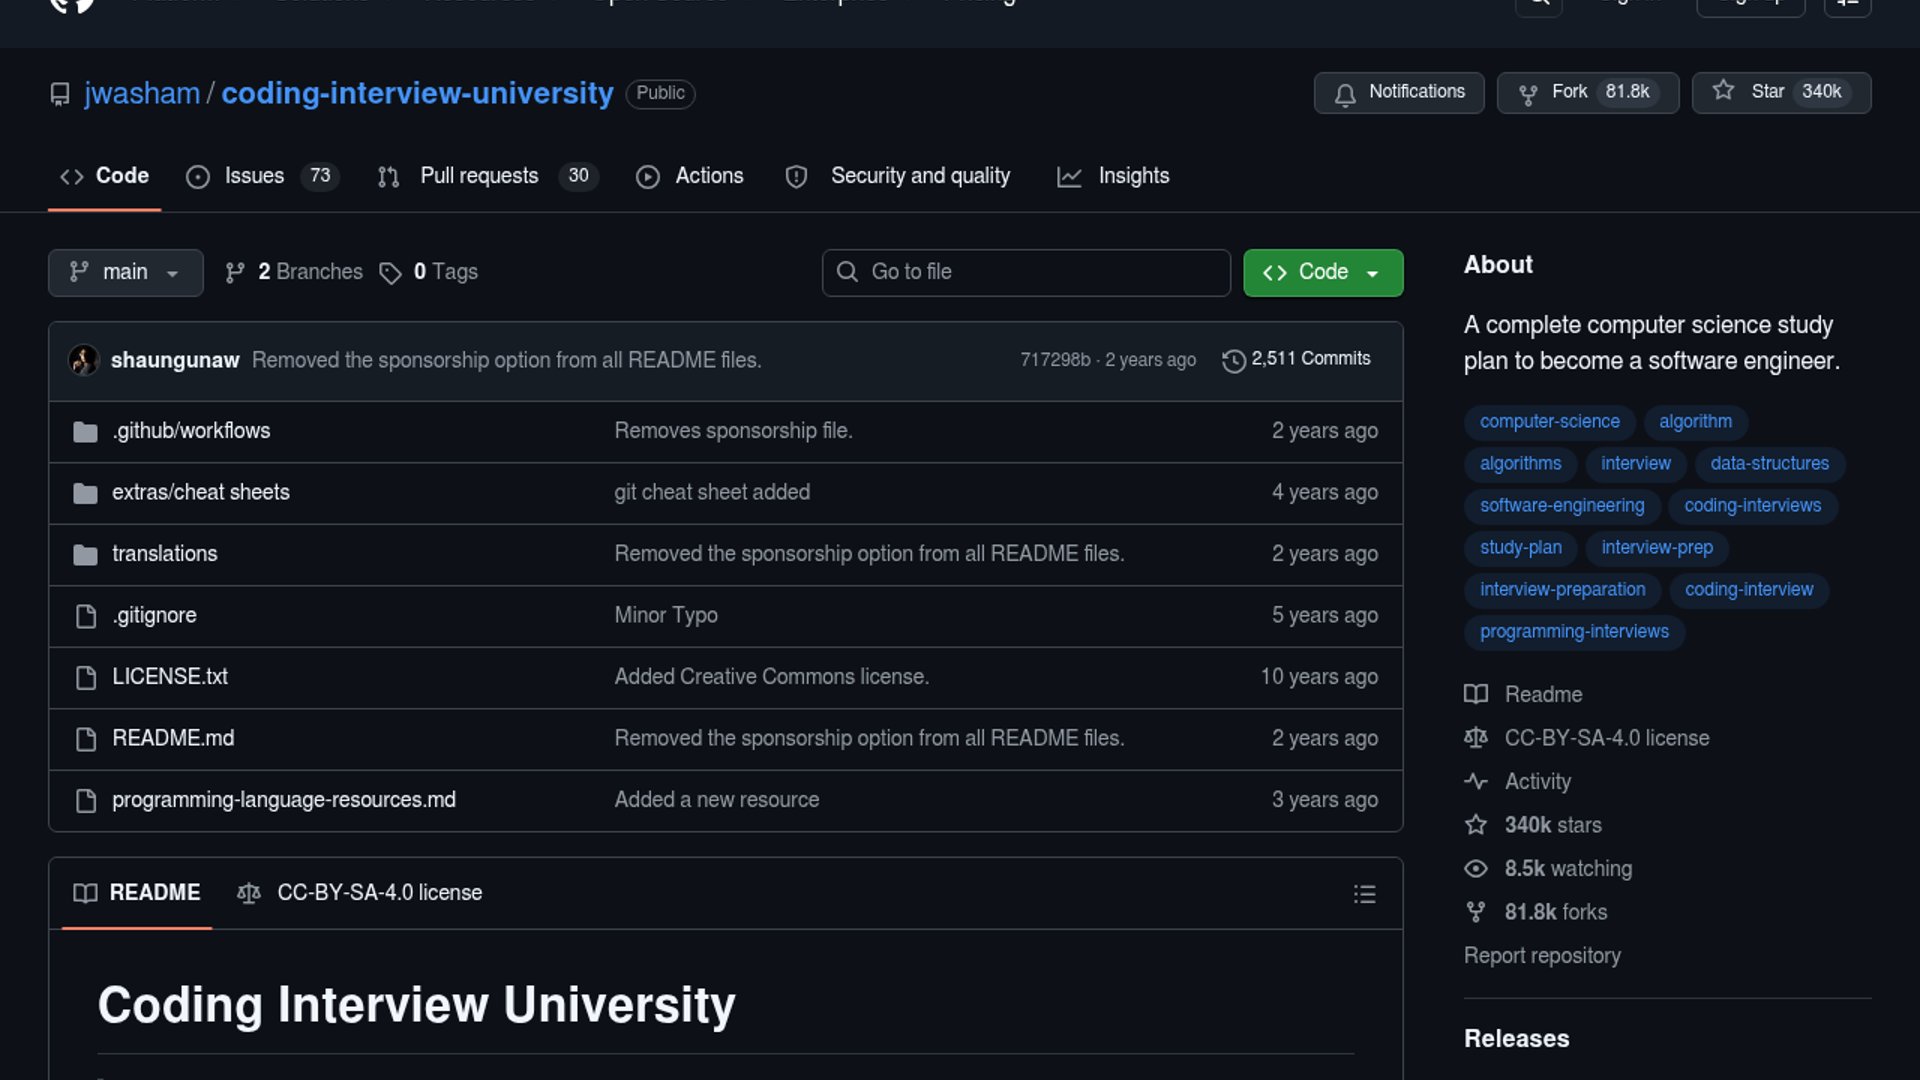Click the eye icon beside 8.5k watching
The width and height of the screenshot is (1920, 1080).
coord(1476,869)
